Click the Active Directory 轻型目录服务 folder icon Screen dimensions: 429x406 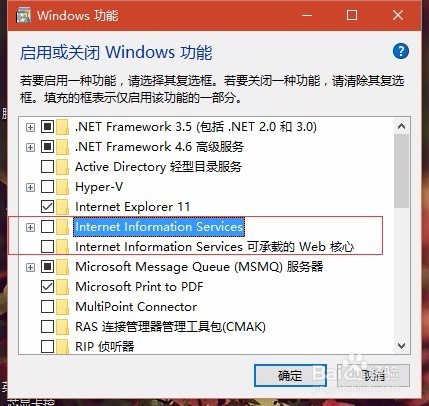63,167
